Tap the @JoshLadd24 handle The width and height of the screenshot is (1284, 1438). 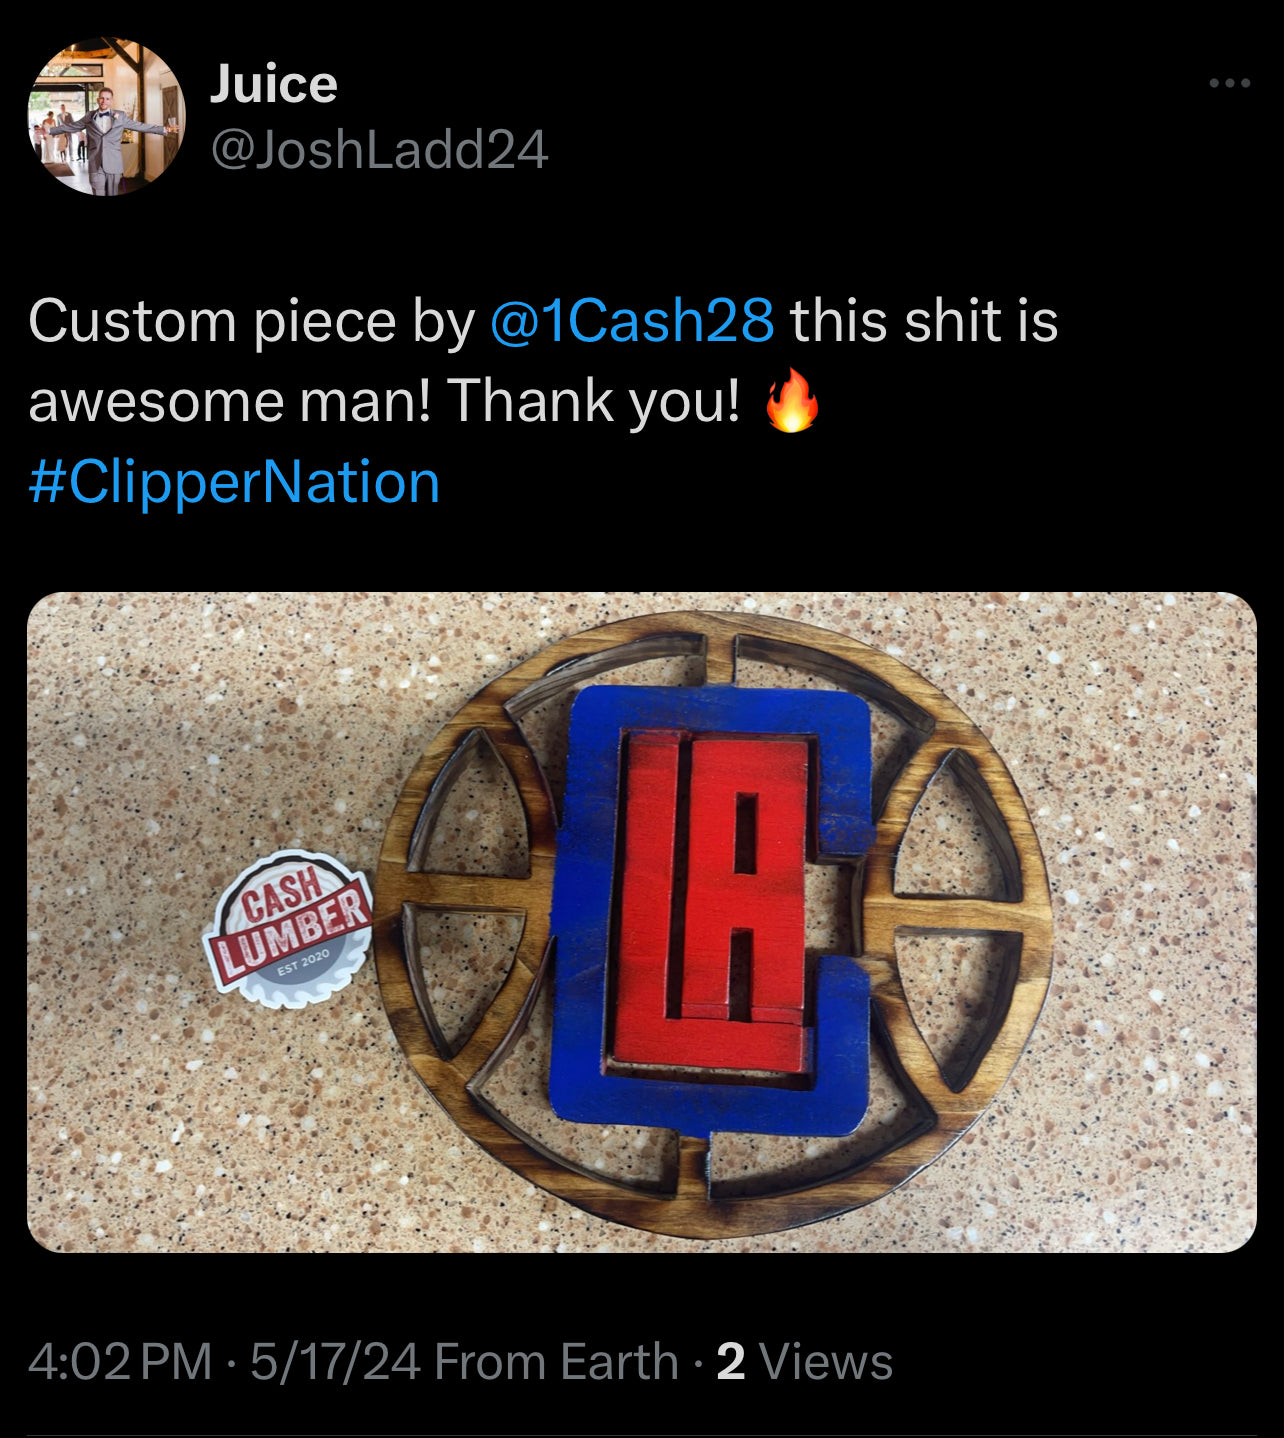tap(379, 150)
